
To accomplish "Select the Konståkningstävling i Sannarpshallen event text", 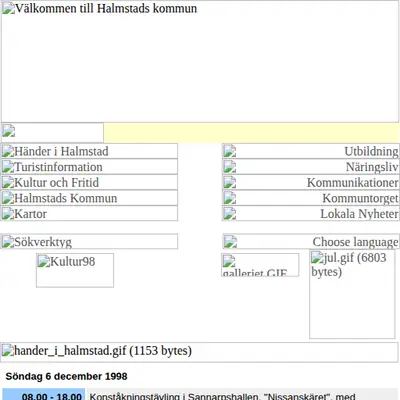I will (x=222, y=396).
